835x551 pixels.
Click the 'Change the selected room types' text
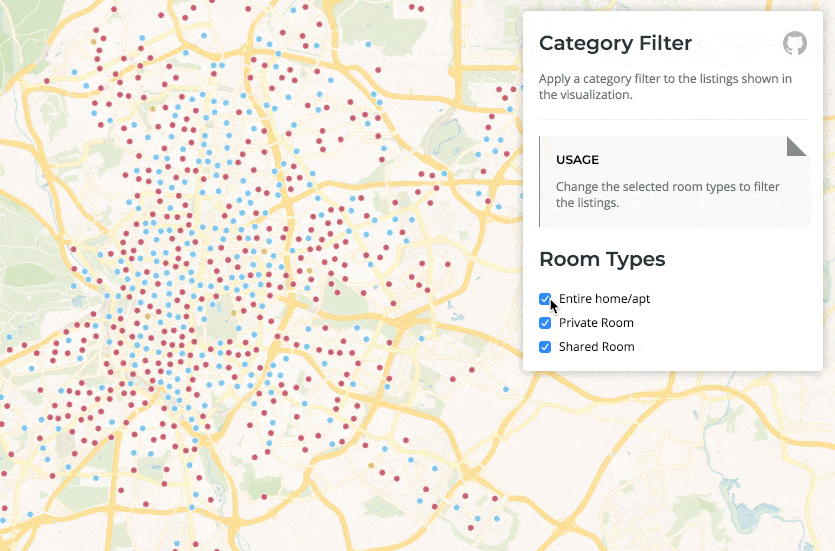(x=668, y=194)
